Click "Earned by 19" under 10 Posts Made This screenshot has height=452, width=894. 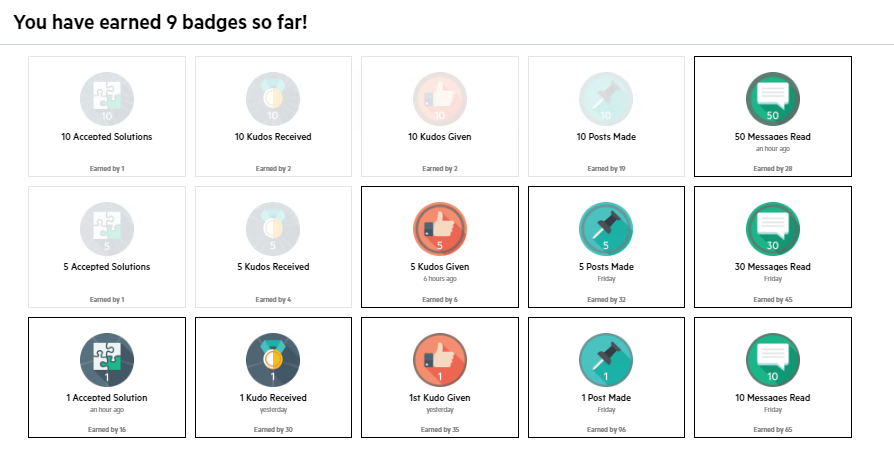606,169
